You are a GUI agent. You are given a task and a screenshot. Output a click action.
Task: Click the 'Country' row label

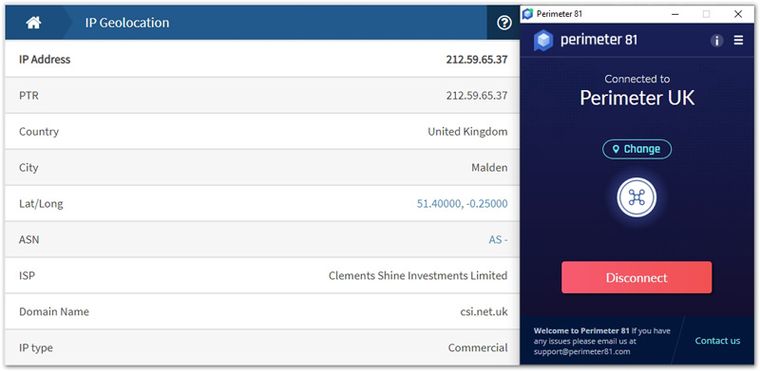pos(39,131)
